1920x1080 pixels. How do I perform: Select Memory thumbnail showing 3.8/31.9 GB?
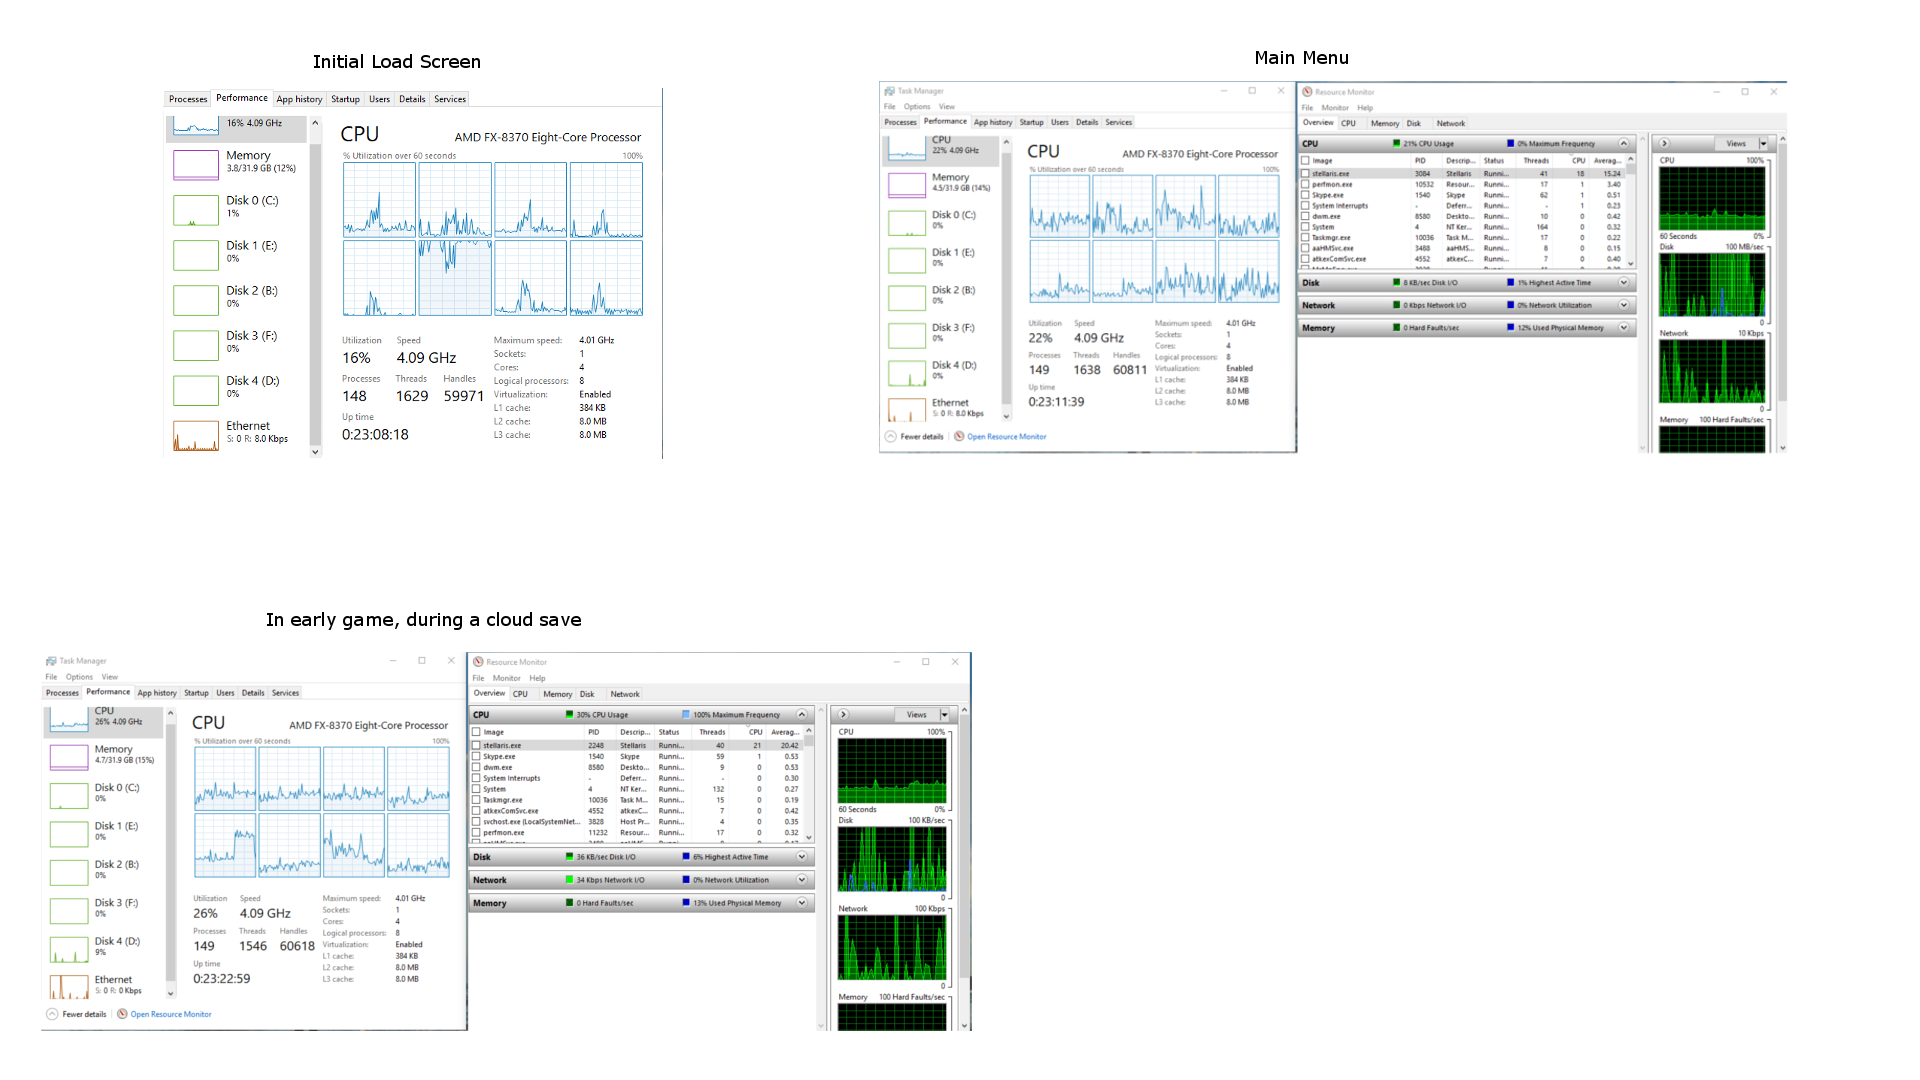pyautogui.click(x=196, y=164)
